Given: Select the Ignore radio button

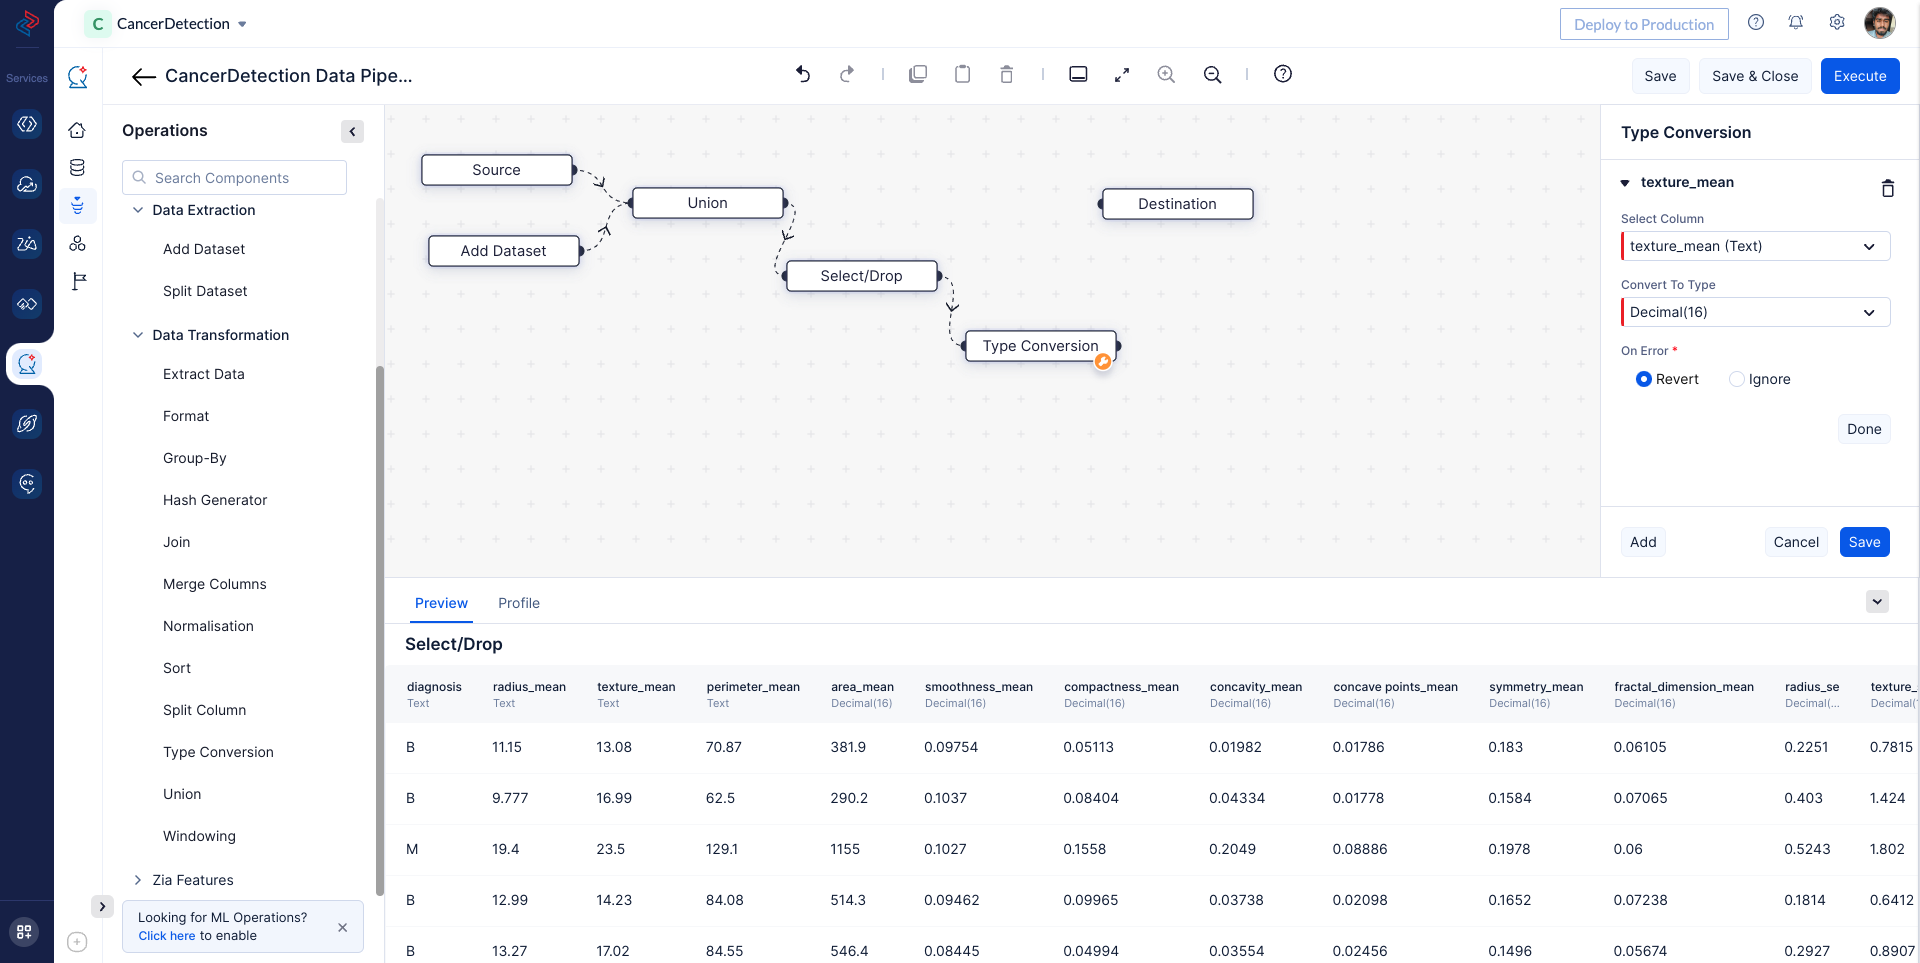Looking at the screenshot, I should [1737, 379].
